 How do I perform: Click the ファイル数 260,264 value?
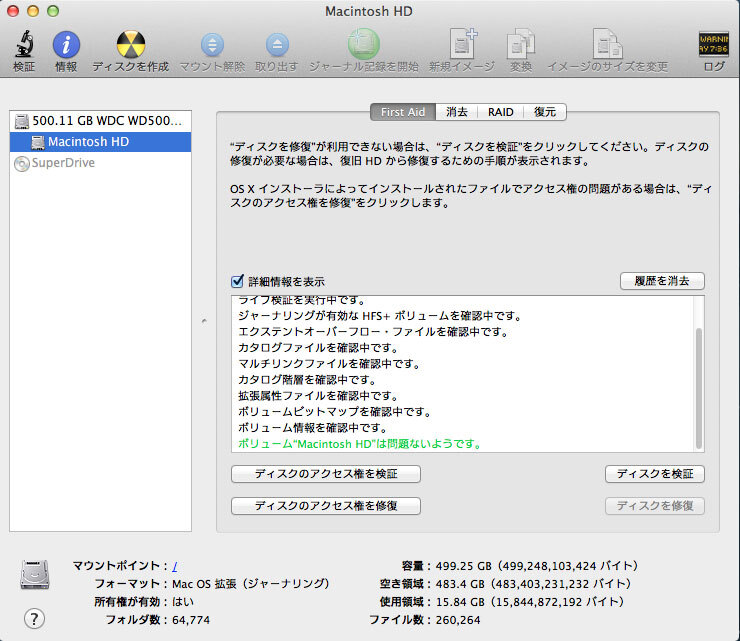pos(458,620)
